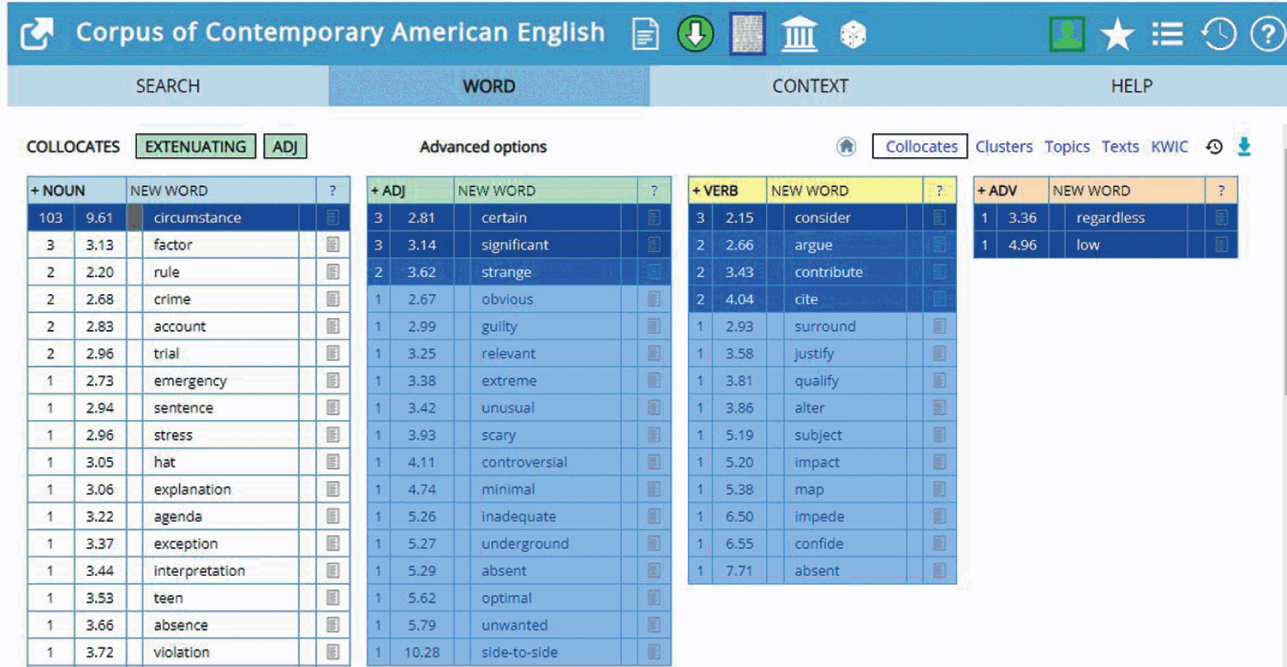The image size is (1287, 667).
Task: Open the question mark help icon in header
Action: point(1267,35)
